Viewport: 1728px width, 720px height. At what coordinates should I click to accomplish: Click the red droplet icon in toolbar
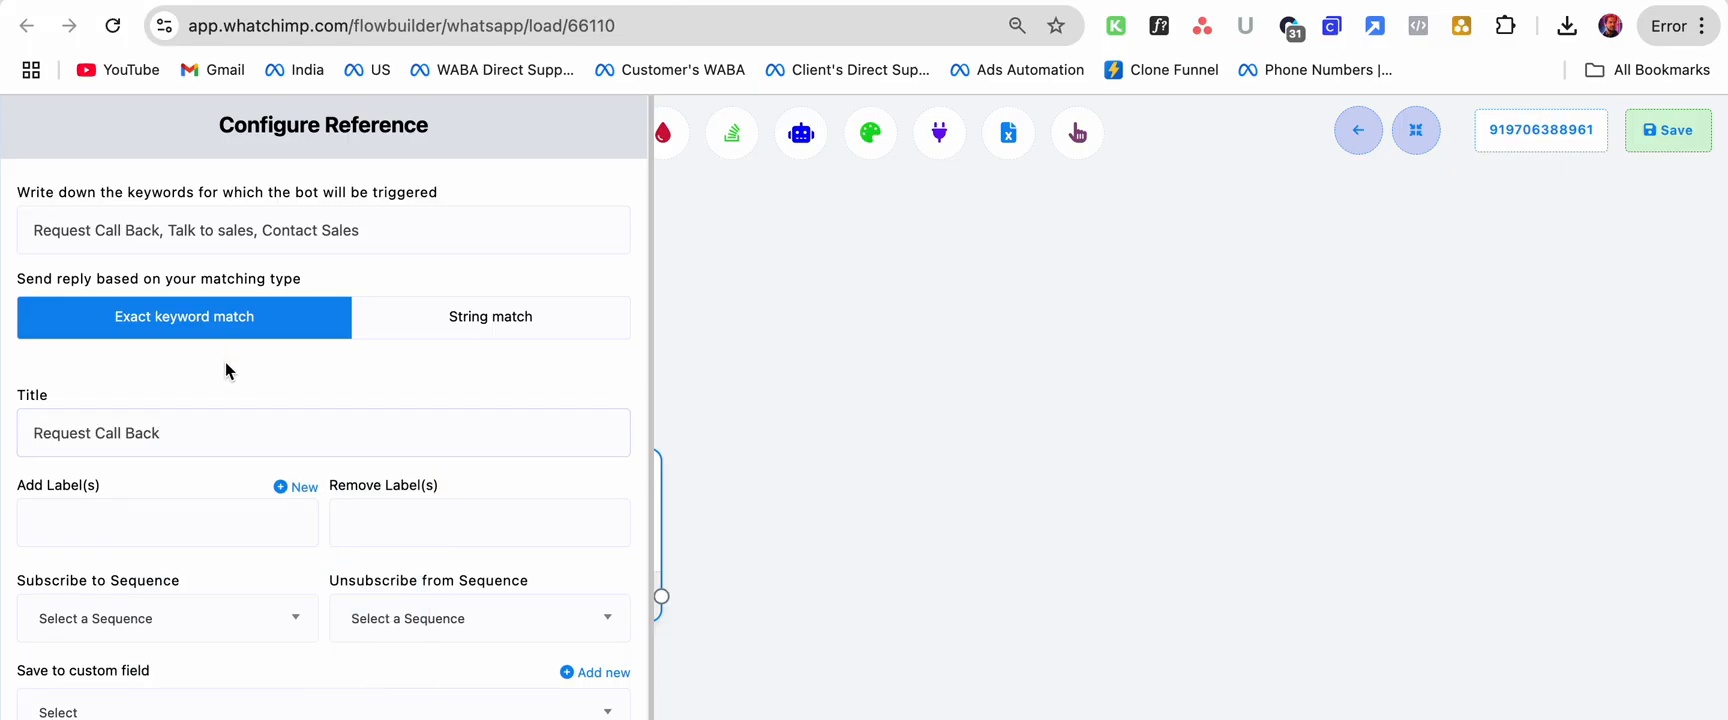(664, 132)
